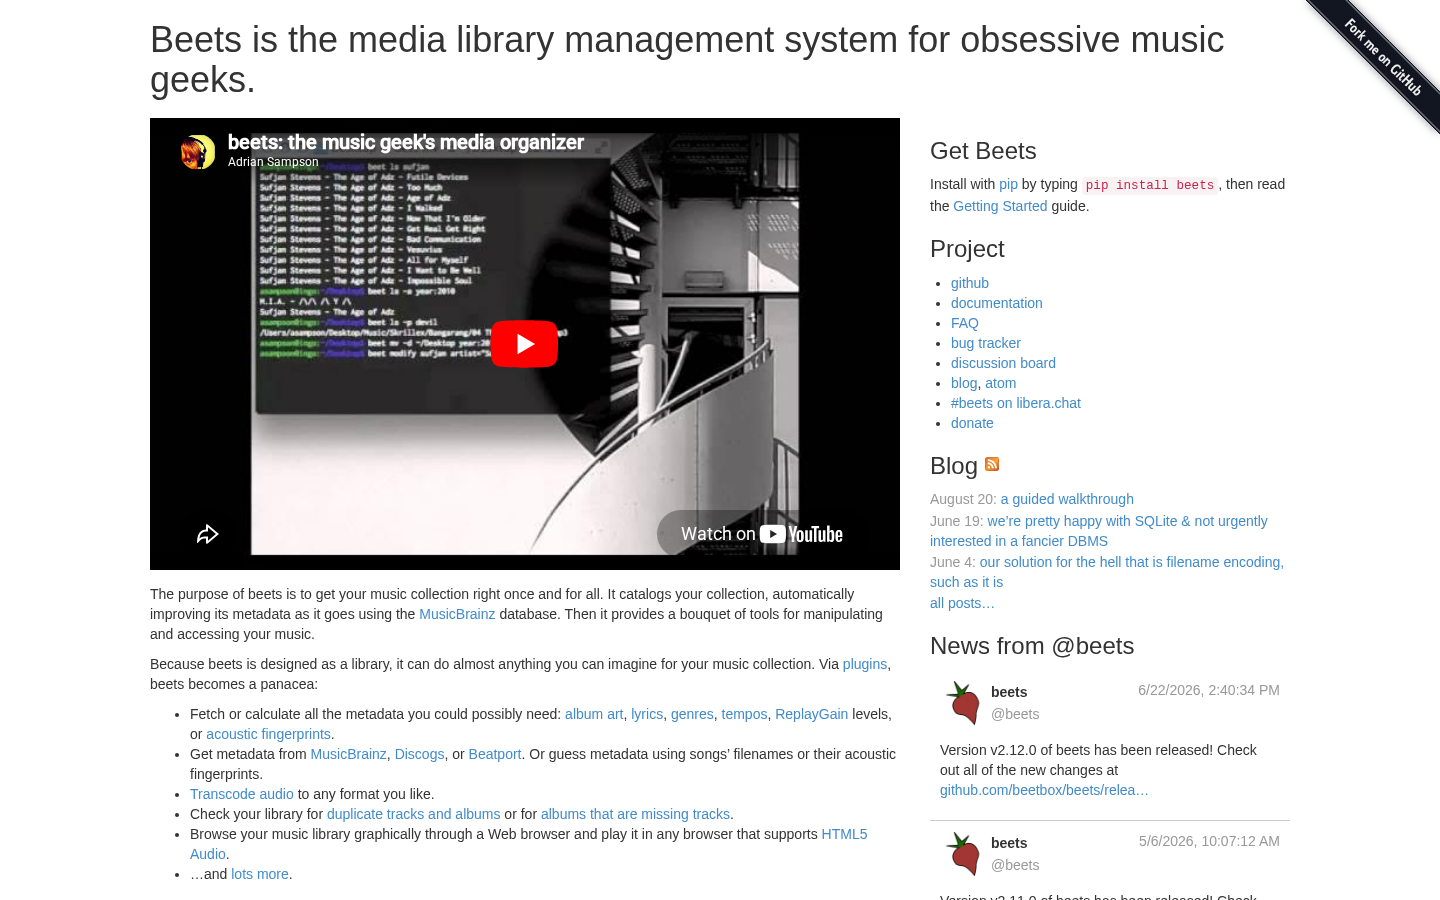Open the FAQ link

(x=965, y=323)
